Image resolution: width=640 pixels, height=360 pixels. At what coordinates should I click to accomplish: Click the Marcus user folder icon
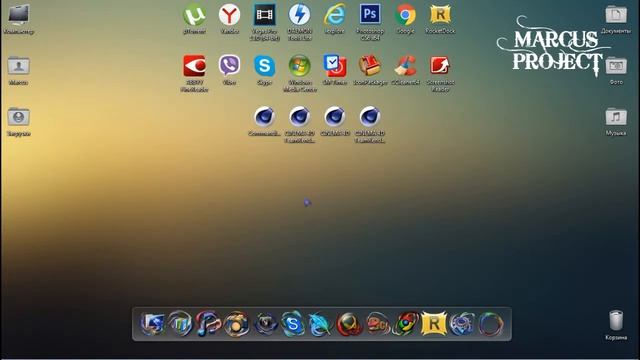point(18,66)
